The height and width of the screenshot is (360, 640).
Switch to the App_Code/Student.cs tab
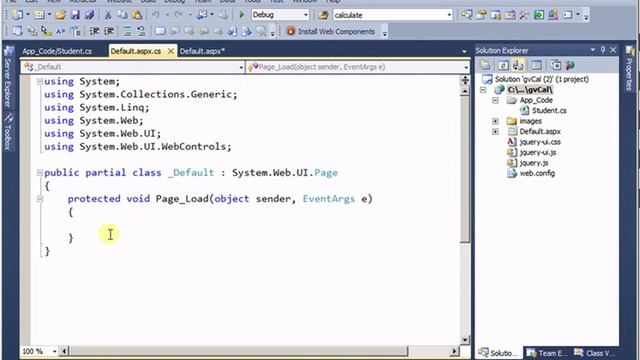pos(57,51)
